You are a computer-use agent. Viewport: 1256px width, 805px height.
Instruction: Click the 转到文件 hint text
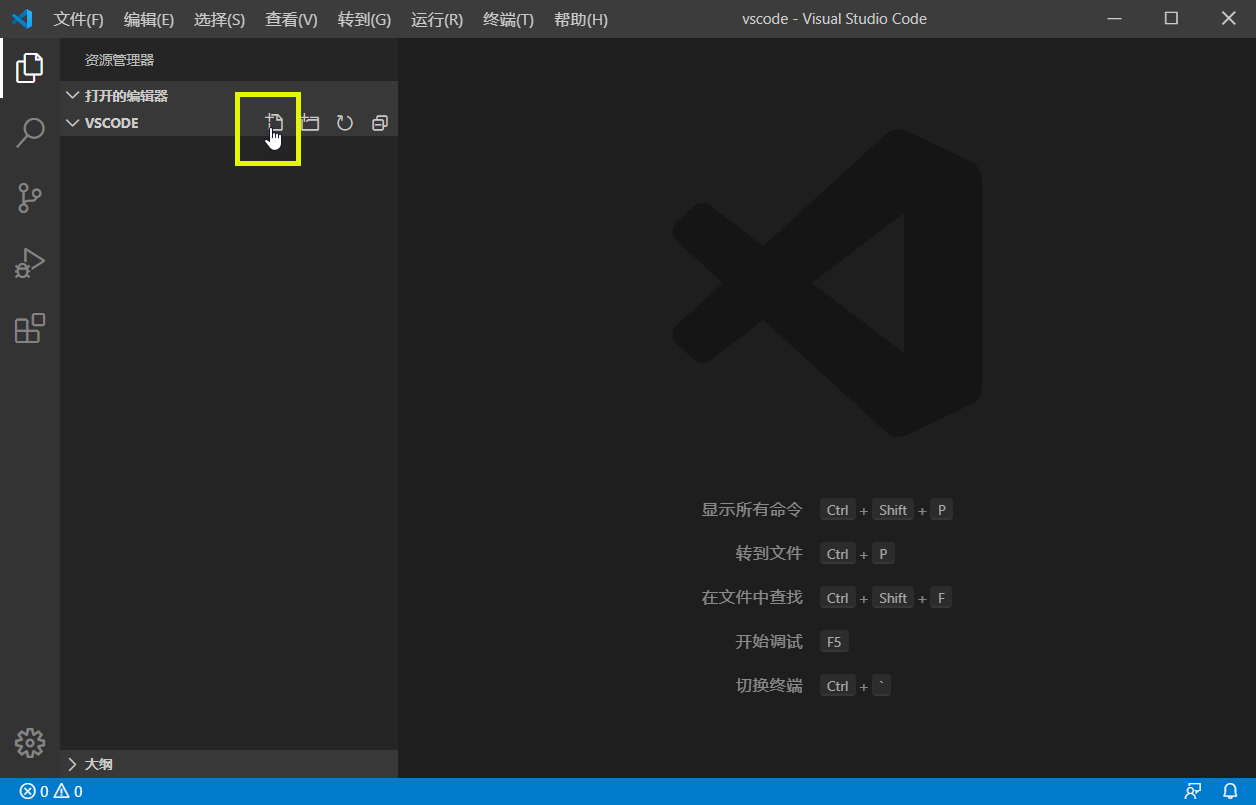(x=769, y=554)
